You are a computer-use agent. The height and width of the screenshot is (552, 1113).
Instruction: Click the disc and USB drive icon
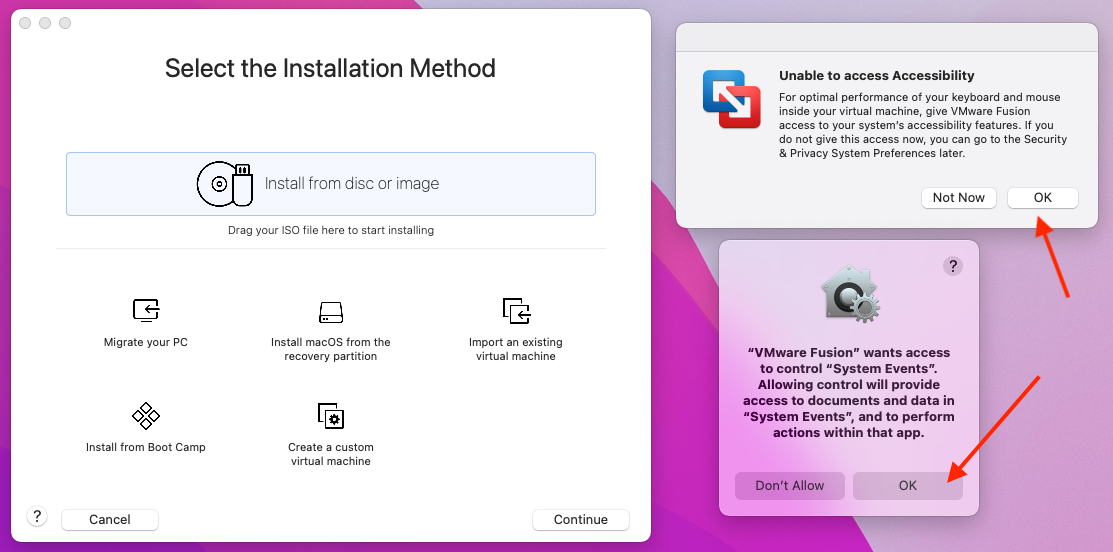pyautogui.click(x=225, y=184)
